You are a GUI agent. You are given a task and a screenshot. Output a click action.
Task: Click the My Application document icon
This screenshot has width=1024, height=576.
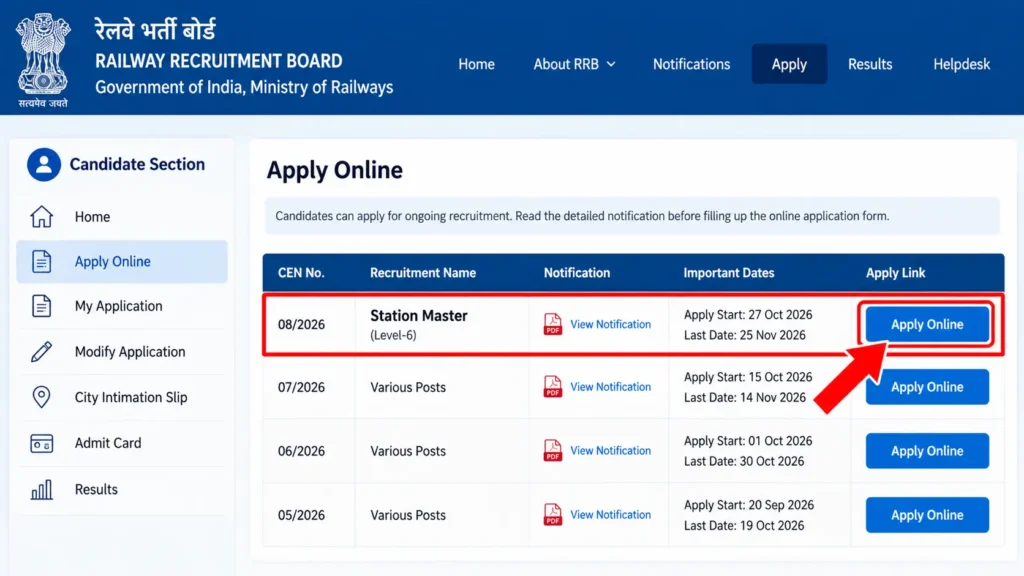pyautogui.click(x=41, y=306)
